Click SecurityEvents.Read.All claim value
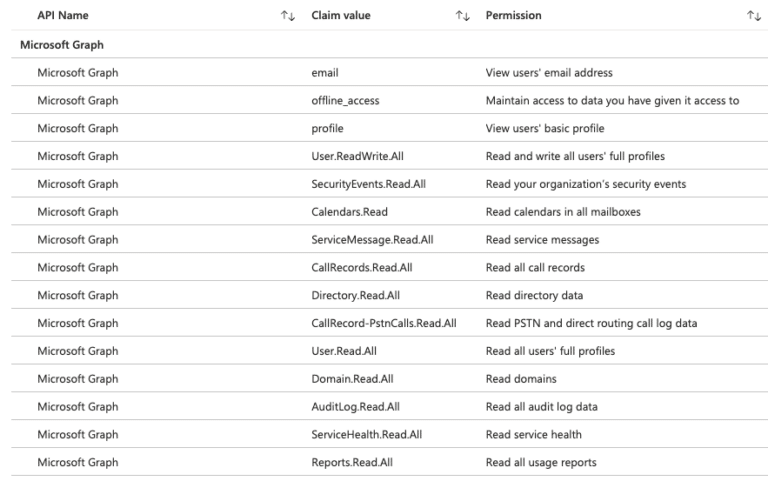The height and width of the screenshot is (481, 768). 365,184
